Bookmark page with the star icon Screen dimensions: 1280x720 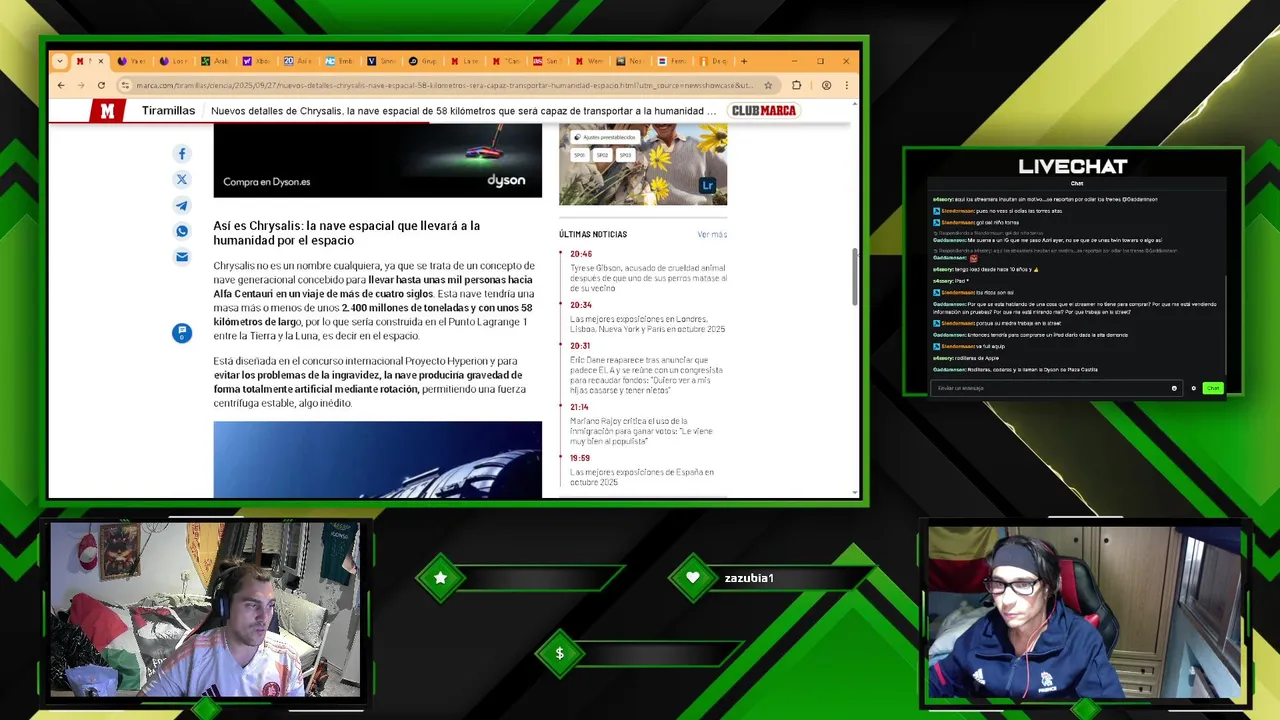768,85
